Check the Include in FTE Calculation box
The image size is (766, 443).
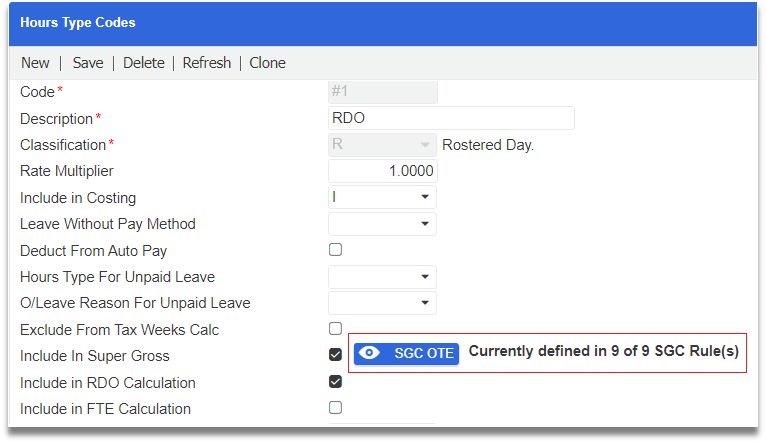click(x=336, y=407)
